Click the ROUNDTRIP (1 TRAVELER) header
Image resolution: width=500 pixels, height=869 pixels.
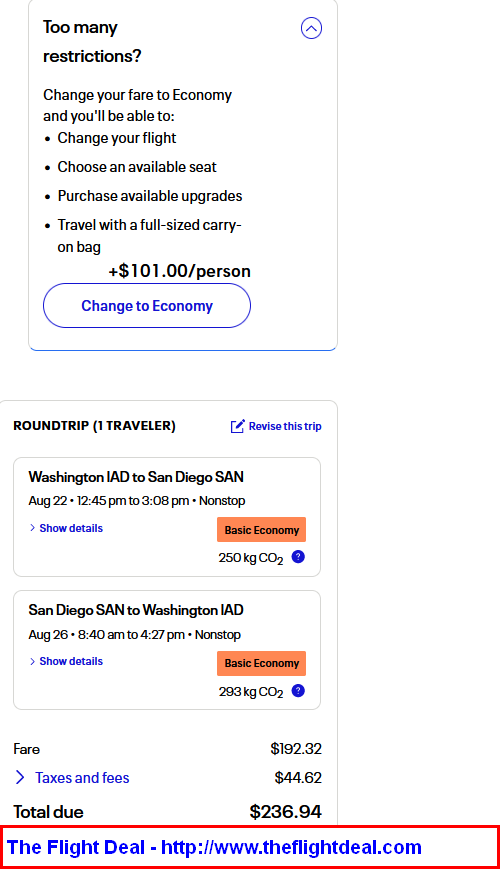(94, 426)
